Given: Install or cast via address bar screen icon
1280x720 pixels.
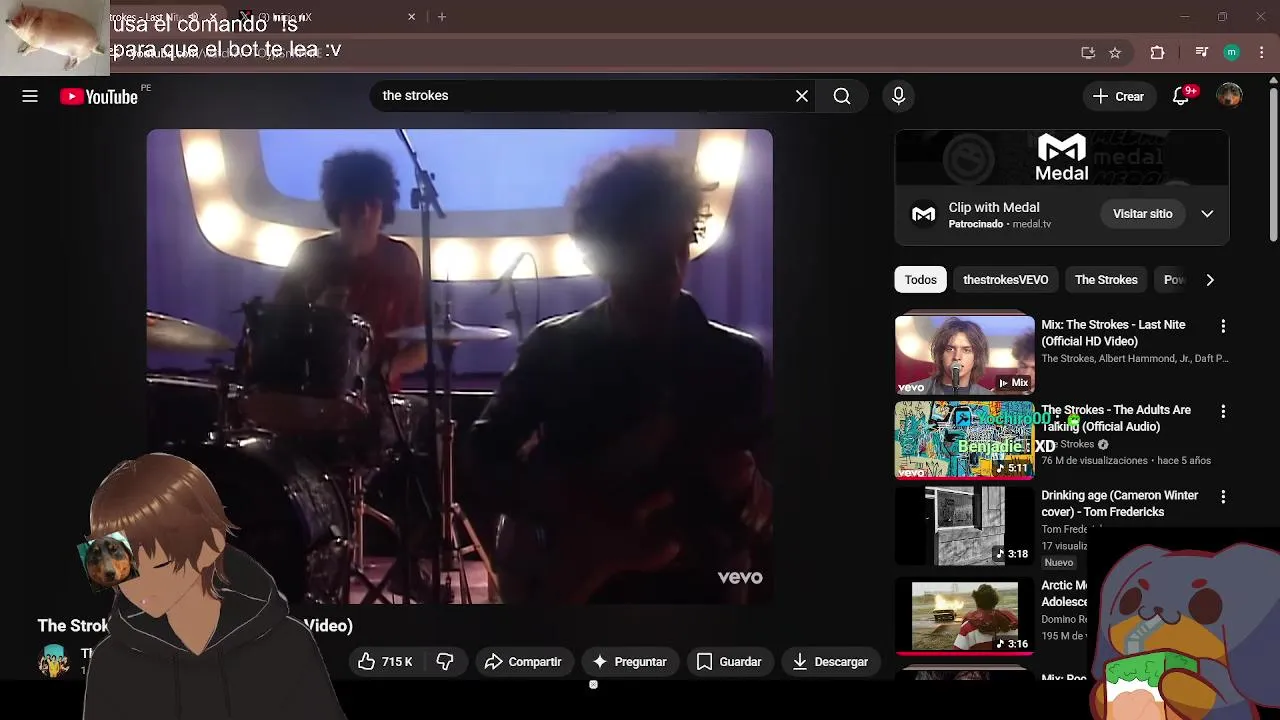Looking at the screenshot, I should click(x=1088, y=53).
